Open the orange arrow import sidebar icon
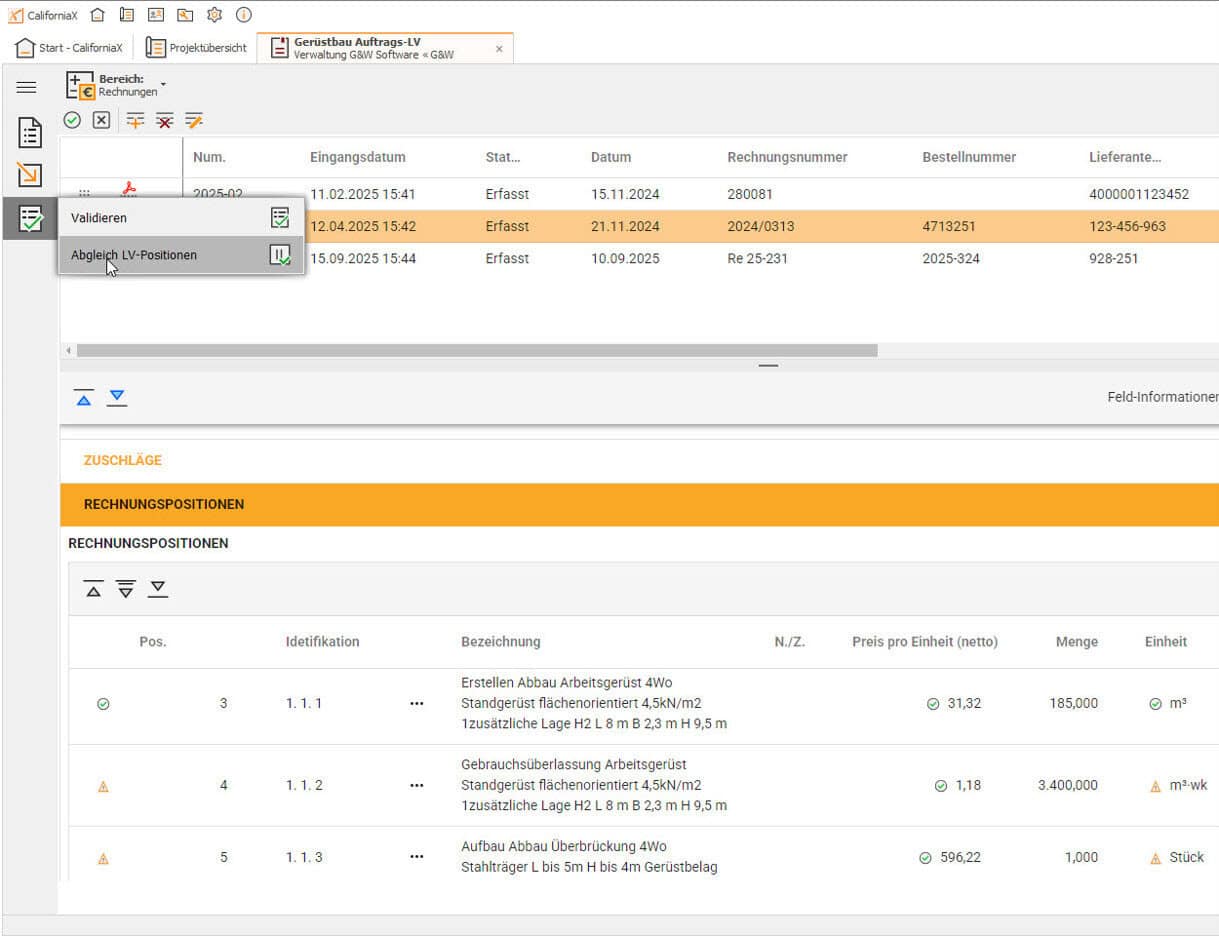 pos(30,174)
